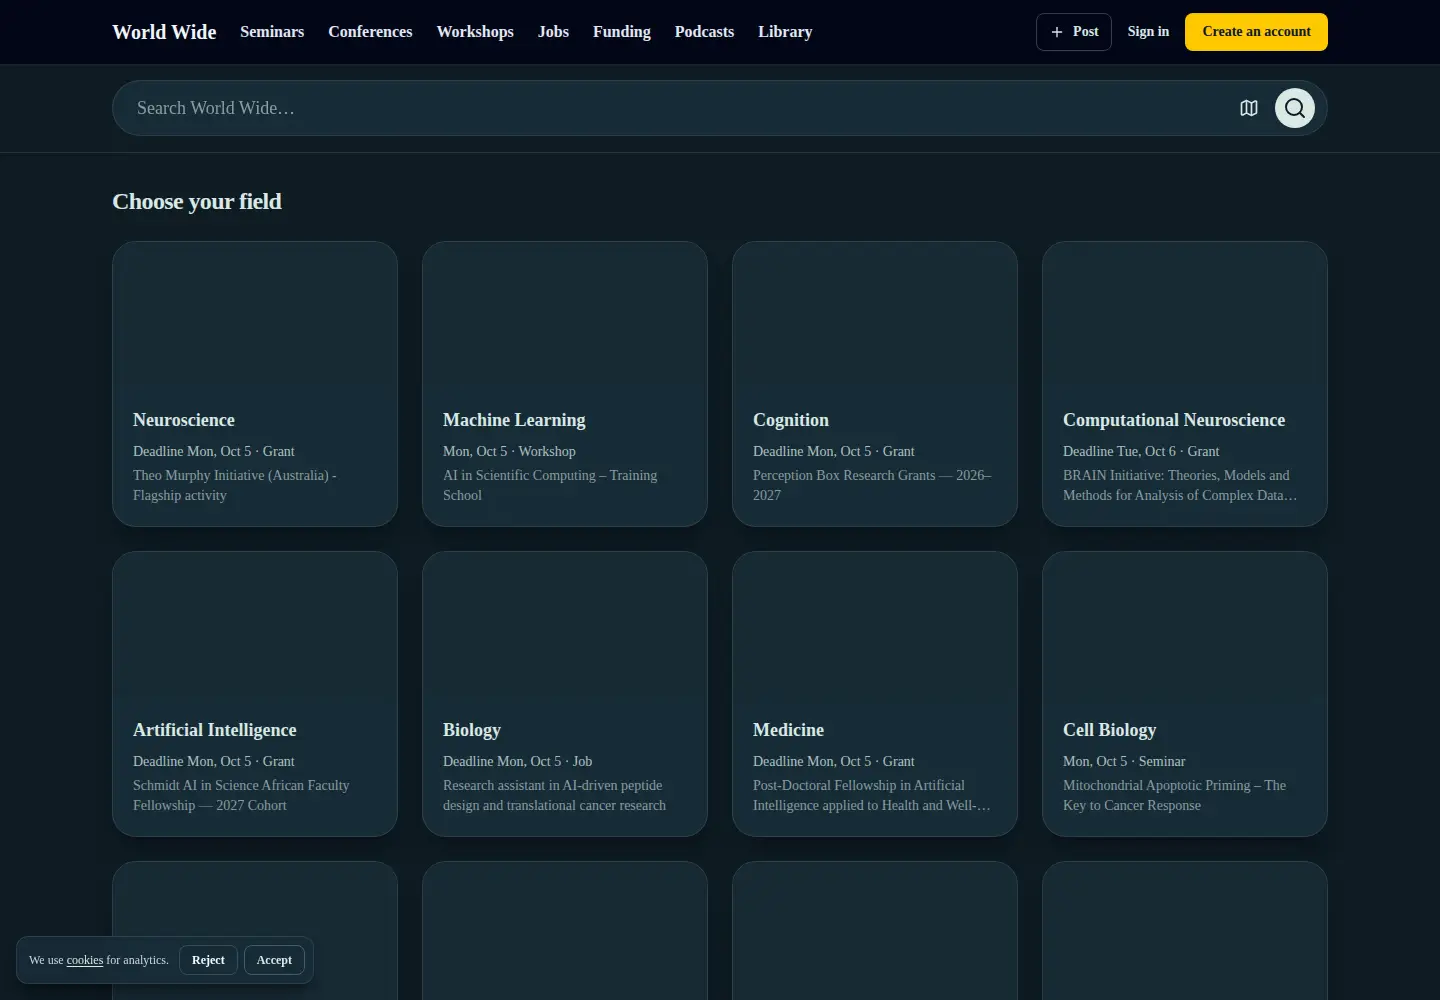Open the cookies policy link
The image size is (1440, 1000).
click(85, 960)
